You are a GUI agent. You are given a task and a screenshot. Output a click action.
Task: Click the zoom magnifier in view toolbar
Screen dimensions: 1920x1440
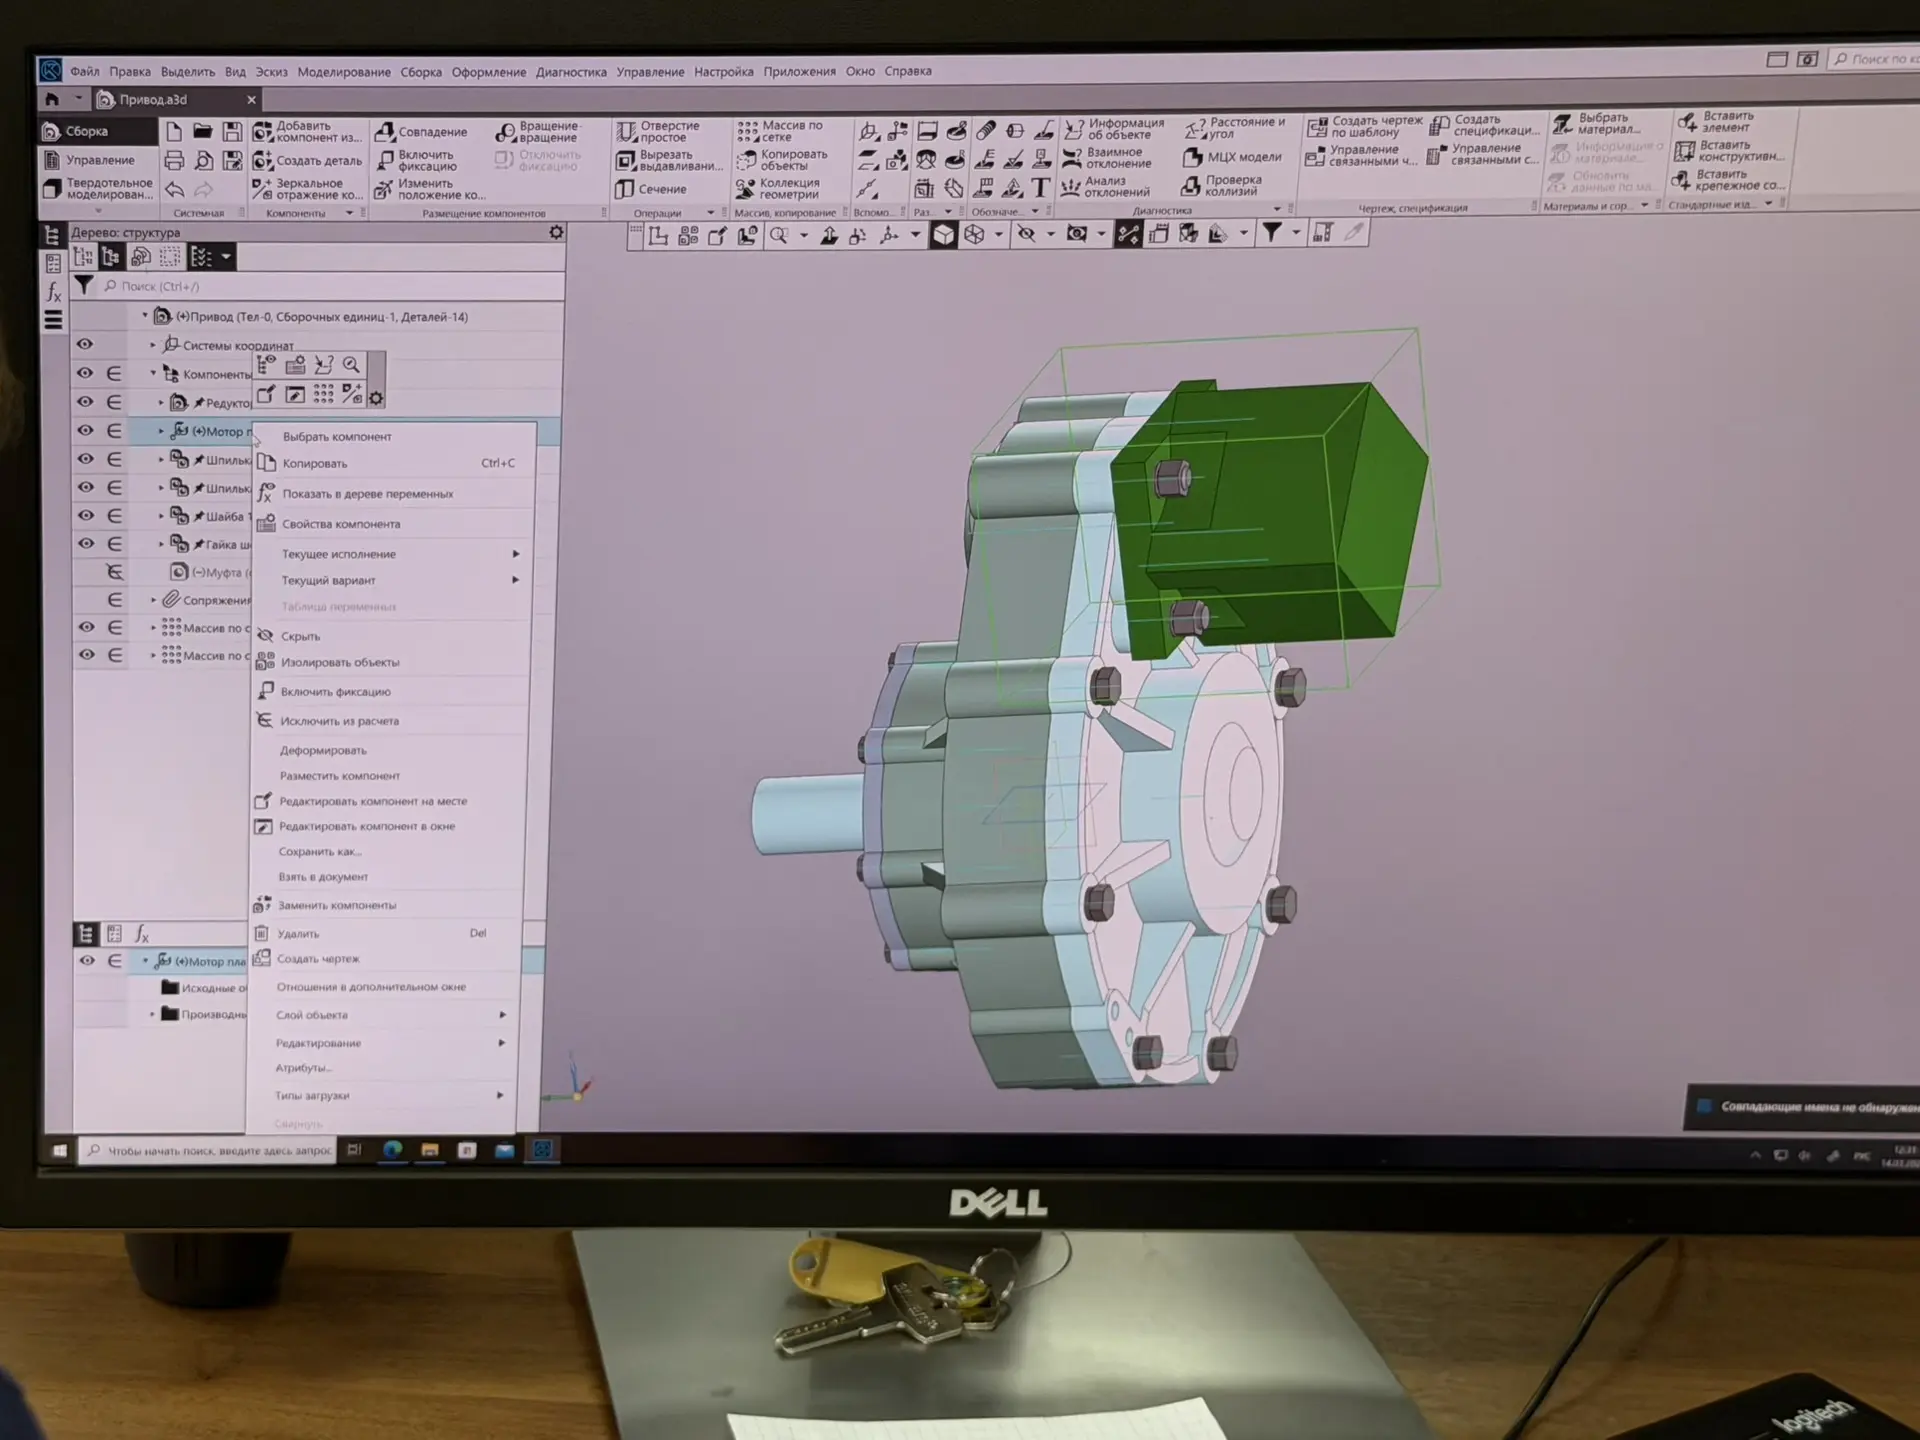point(778,235)
